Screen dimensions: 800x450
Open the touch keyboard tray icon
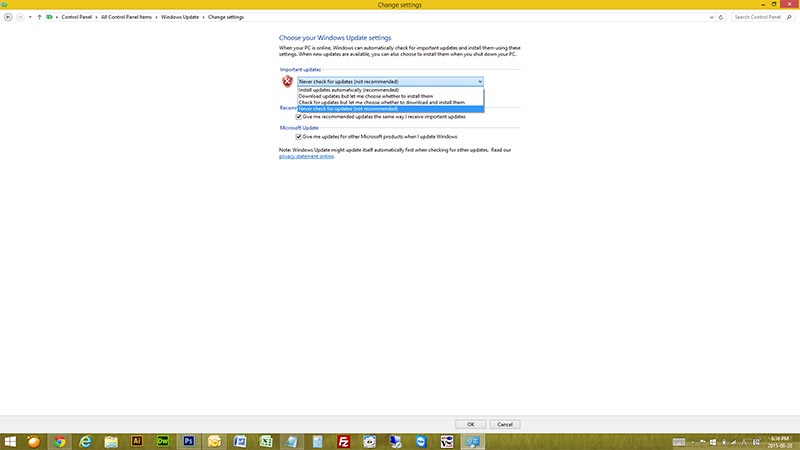pyautogui.click(x=679, y=442)
